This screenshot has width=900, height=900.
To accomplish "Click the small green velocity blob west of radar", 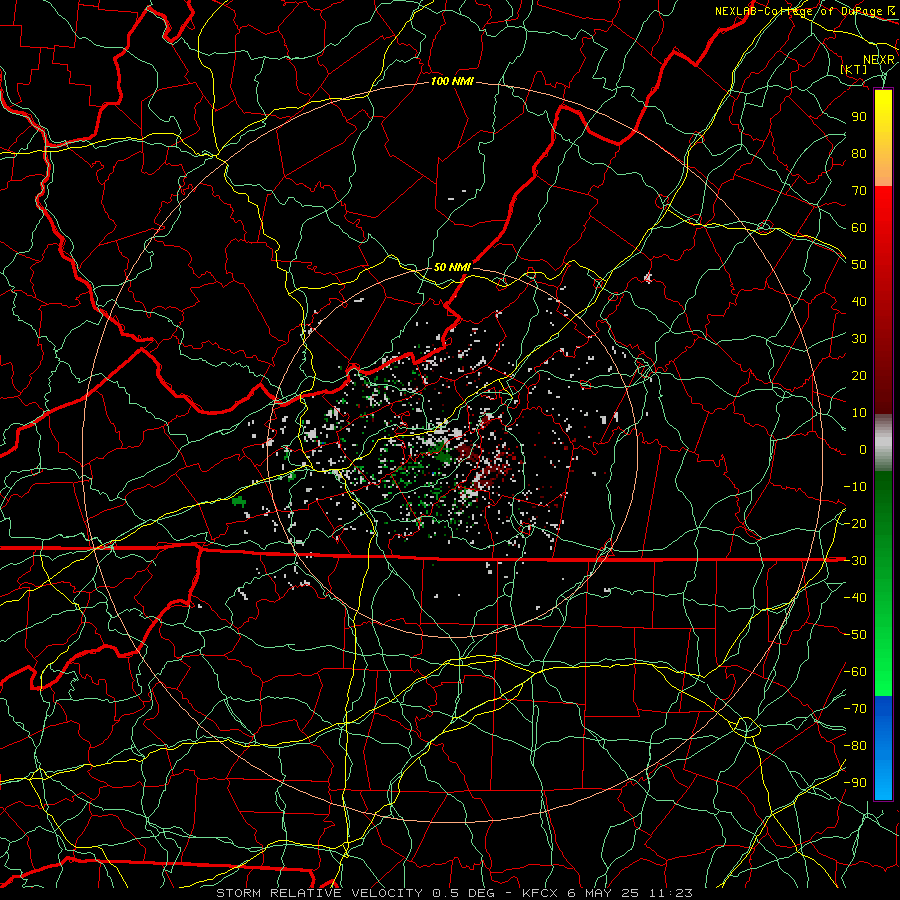I will click(x=239, y=502).
